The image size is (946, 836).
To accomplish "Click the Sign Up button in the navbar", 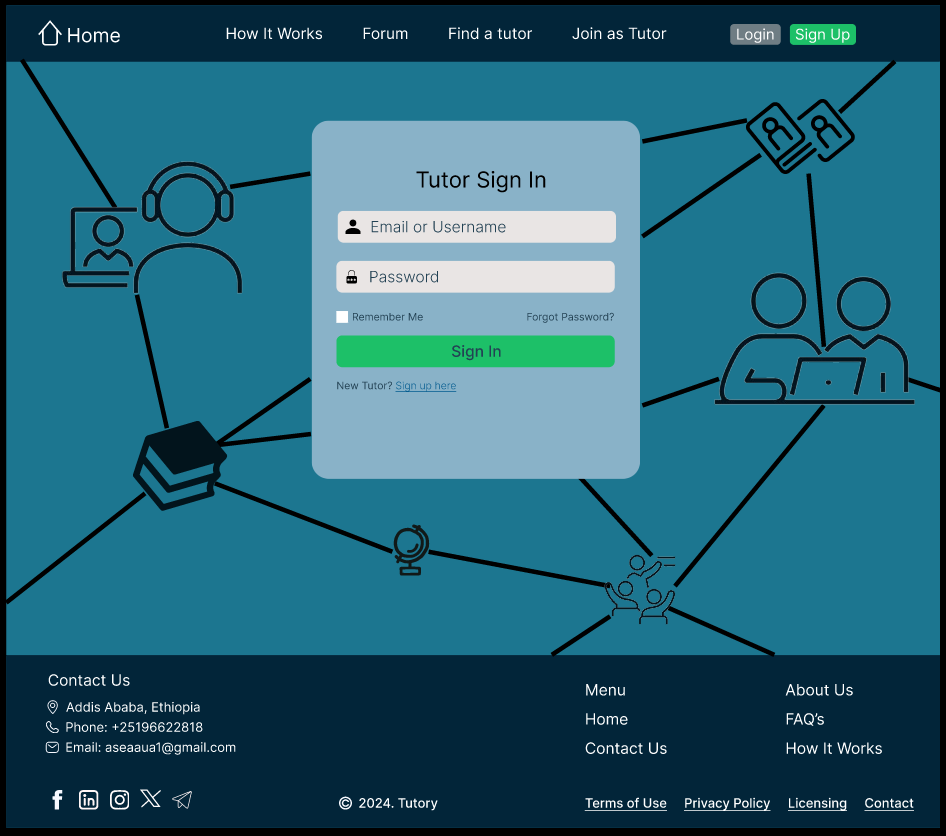I will click(x=822, y=33).
